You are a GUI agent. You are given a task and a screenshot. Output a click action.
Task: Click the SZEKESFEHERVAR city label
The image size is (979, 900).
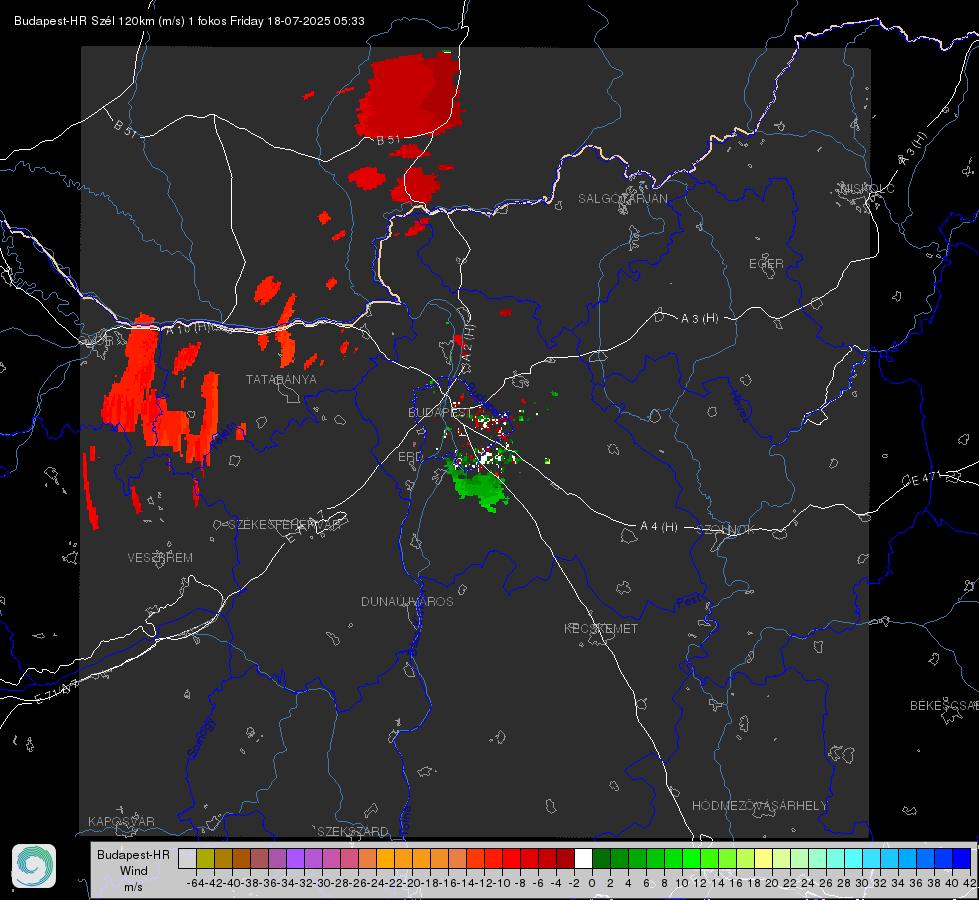click(284, 525)
